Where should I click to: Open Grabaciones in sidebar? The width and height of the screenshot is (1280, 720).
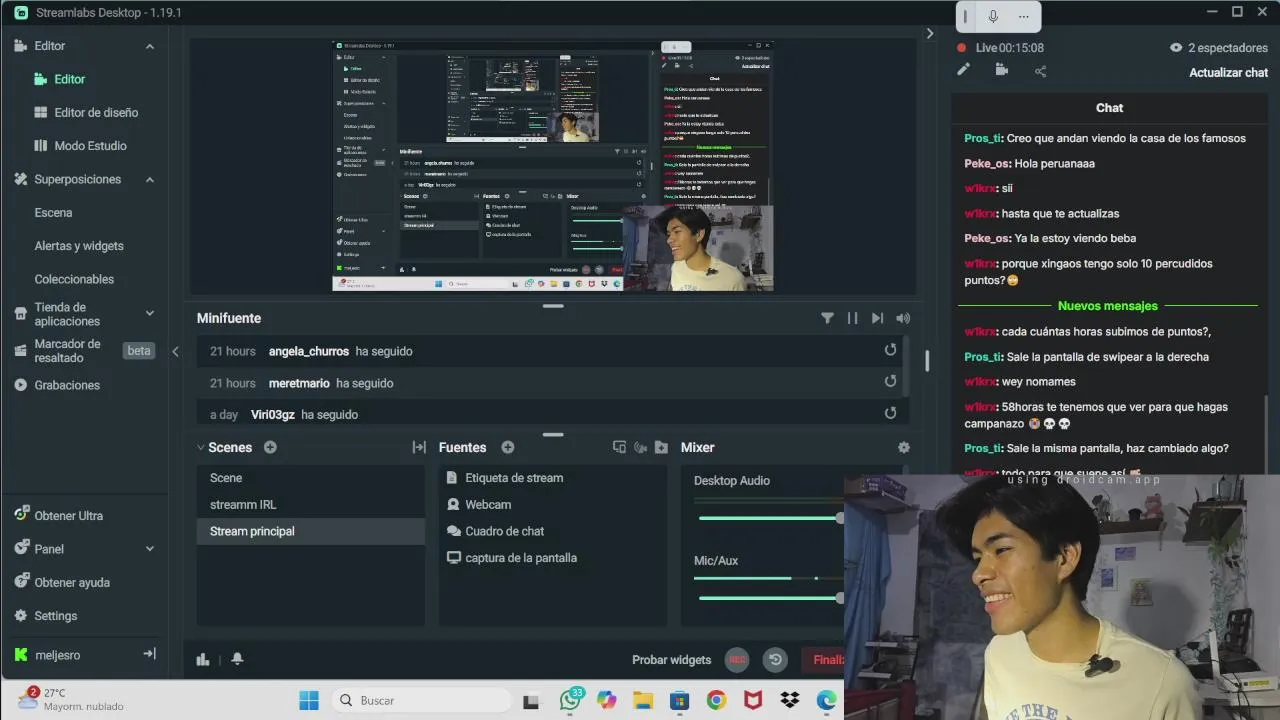(x=57, y=385)
